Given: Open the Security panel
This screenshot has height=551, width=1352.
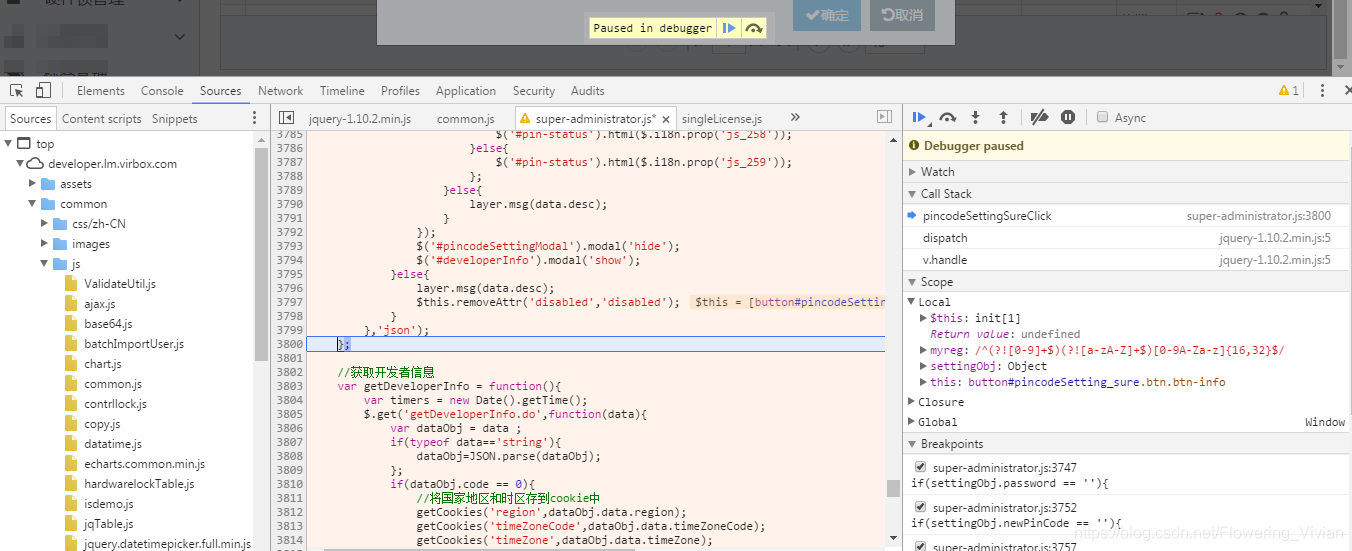Looking at the screenshot, I should pyautogui.click(x=534, y=91).
